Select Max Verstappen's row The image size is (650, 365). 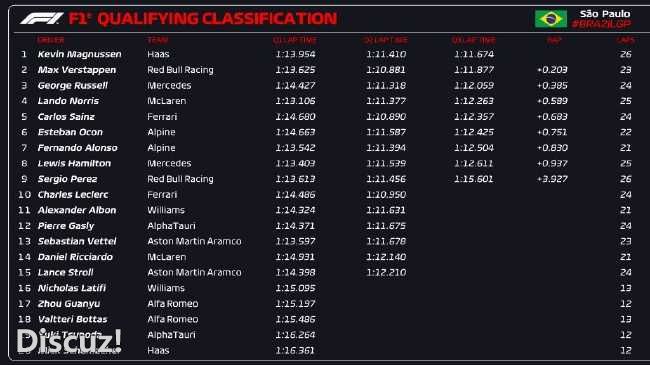pos(325,70)
